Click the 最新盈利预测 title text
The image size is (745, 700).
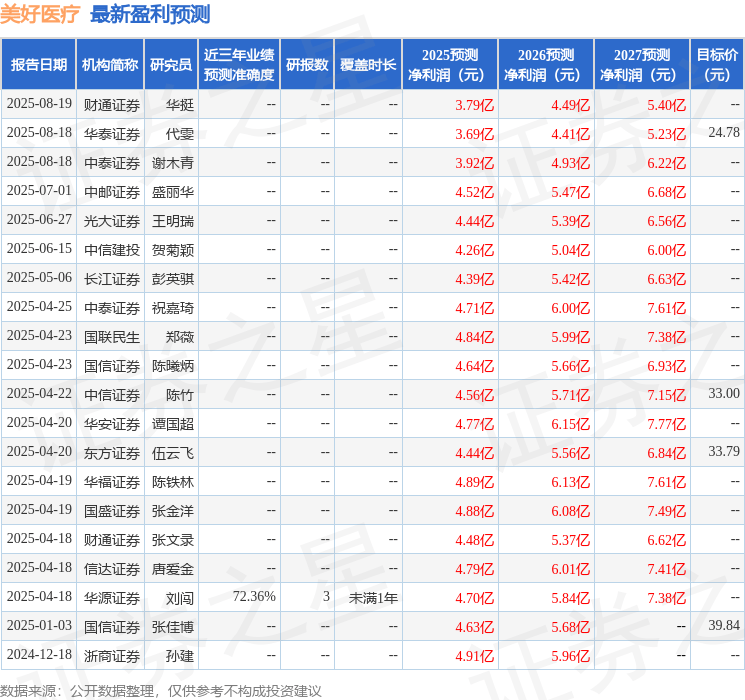click(150, 14)
